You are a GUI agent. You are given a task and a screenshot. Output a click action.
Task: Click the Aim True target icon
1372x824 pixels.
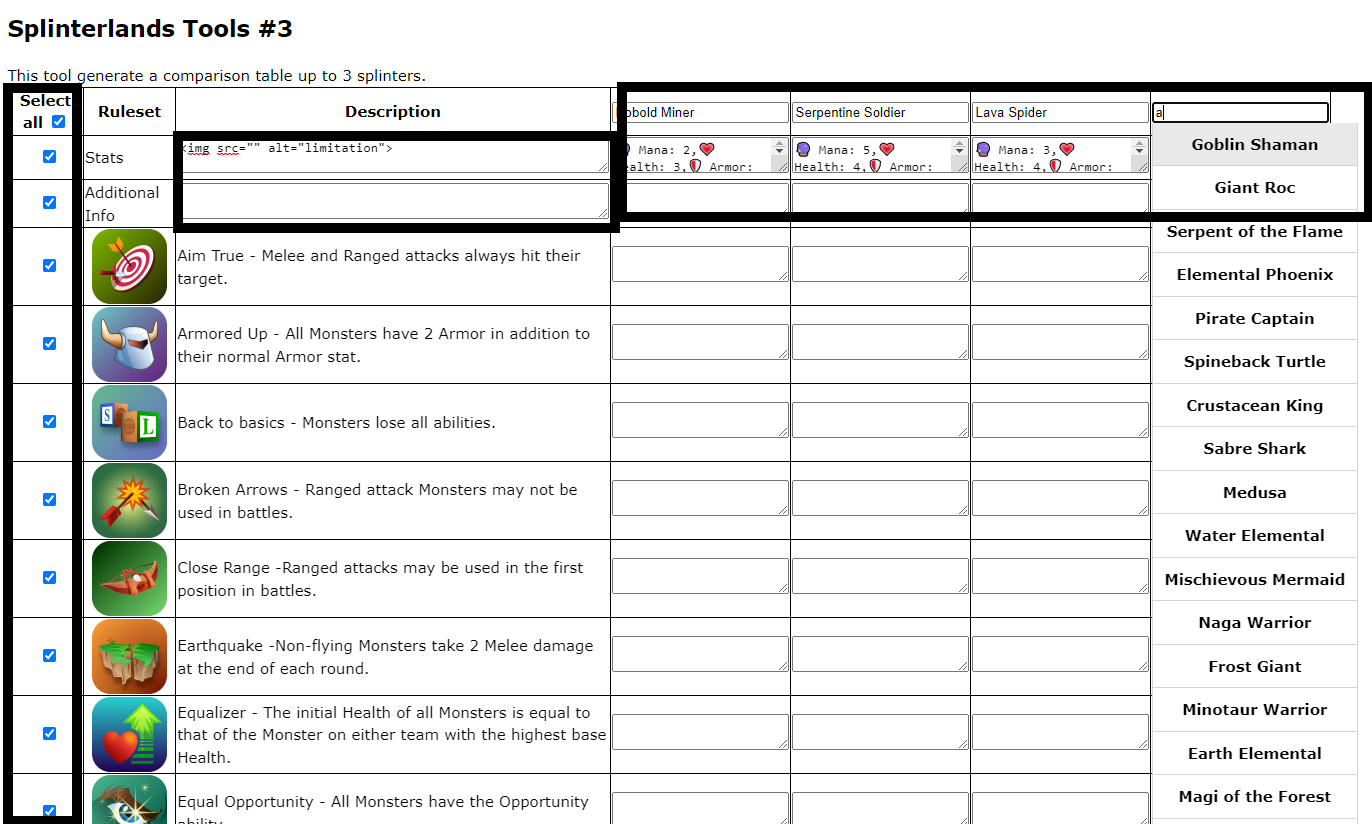(x=129, y=266)
